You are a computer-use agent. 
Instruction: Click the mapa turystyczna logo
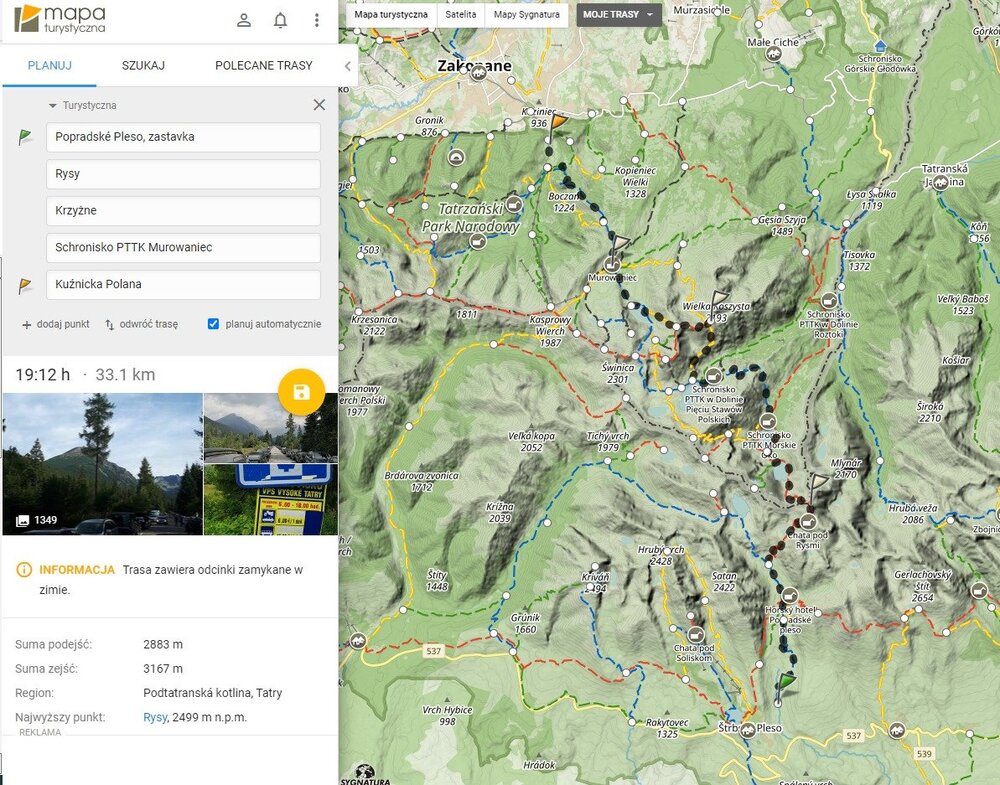click(60, 18)
